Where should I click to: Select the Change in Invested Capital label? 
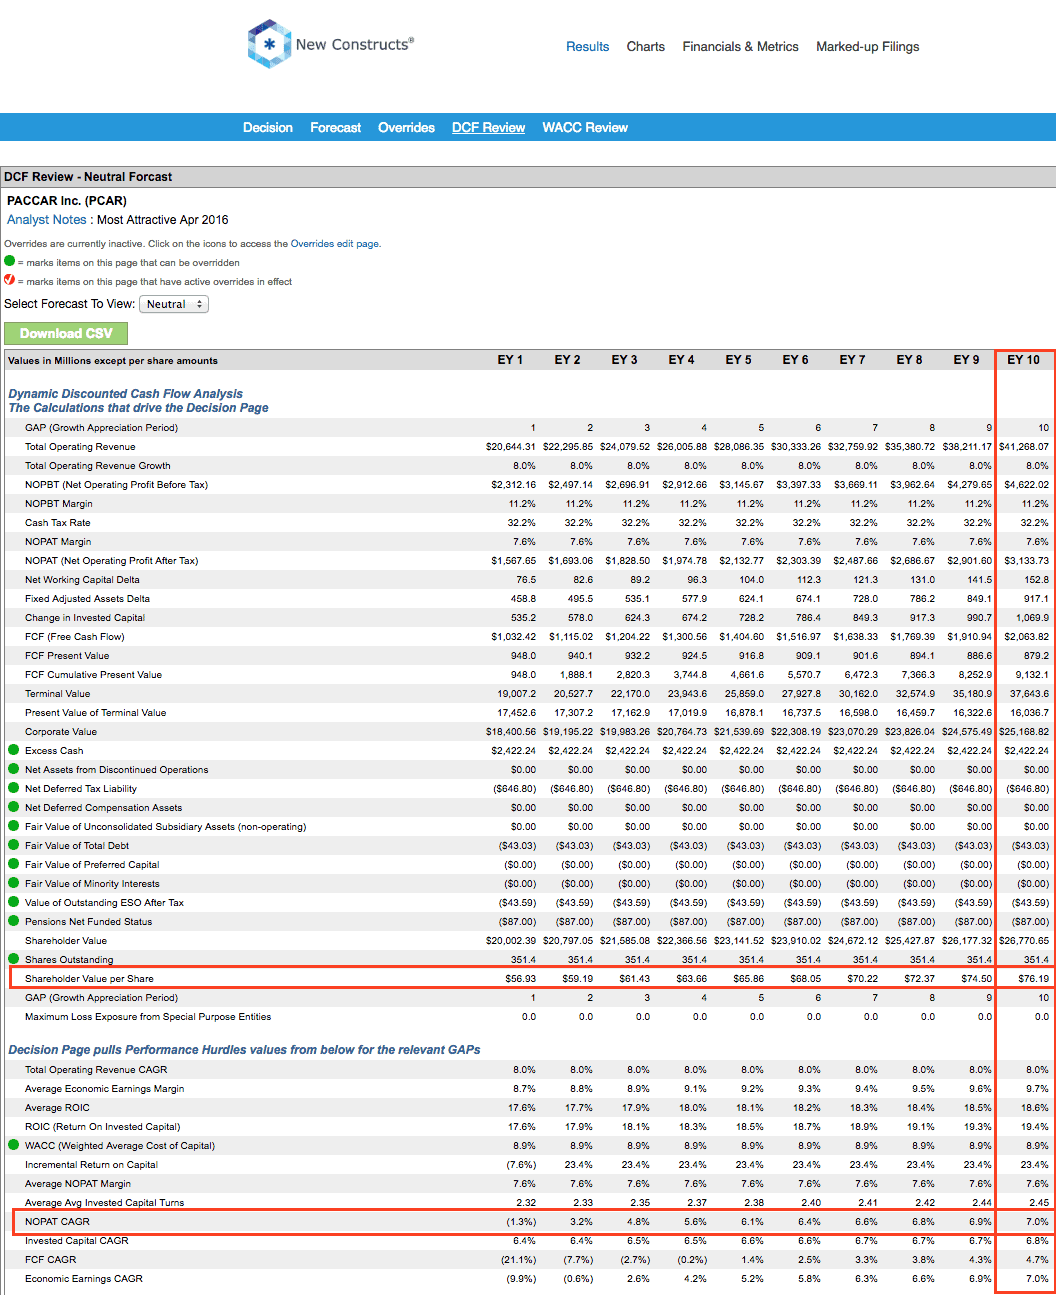click(x=85, y=618)
